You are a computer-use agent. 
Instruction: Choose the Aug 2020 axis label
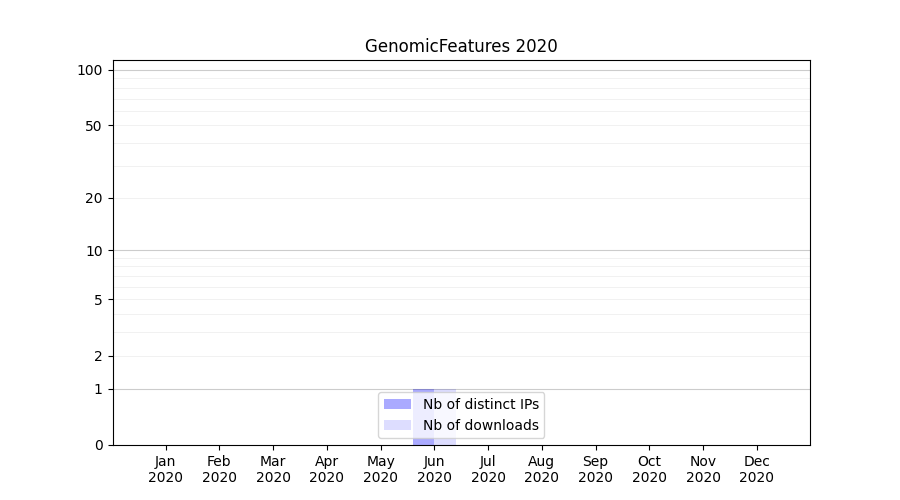[541, 469]
